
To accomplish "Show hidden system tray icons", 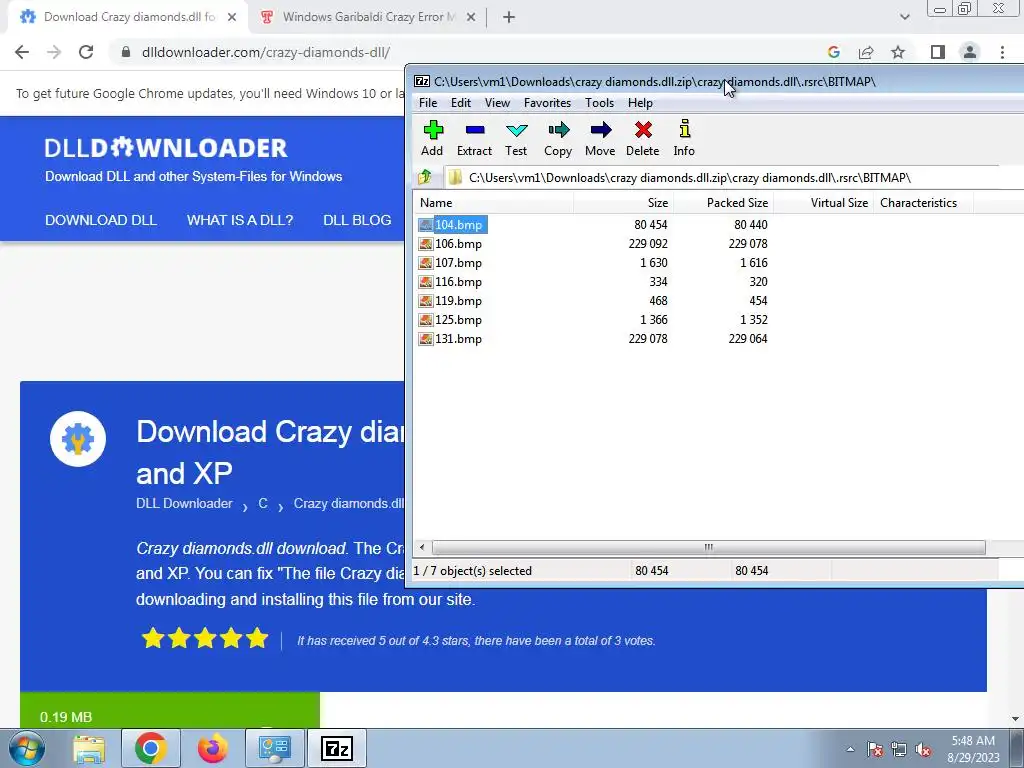I will pyautogui.click(x=850, y=749).
